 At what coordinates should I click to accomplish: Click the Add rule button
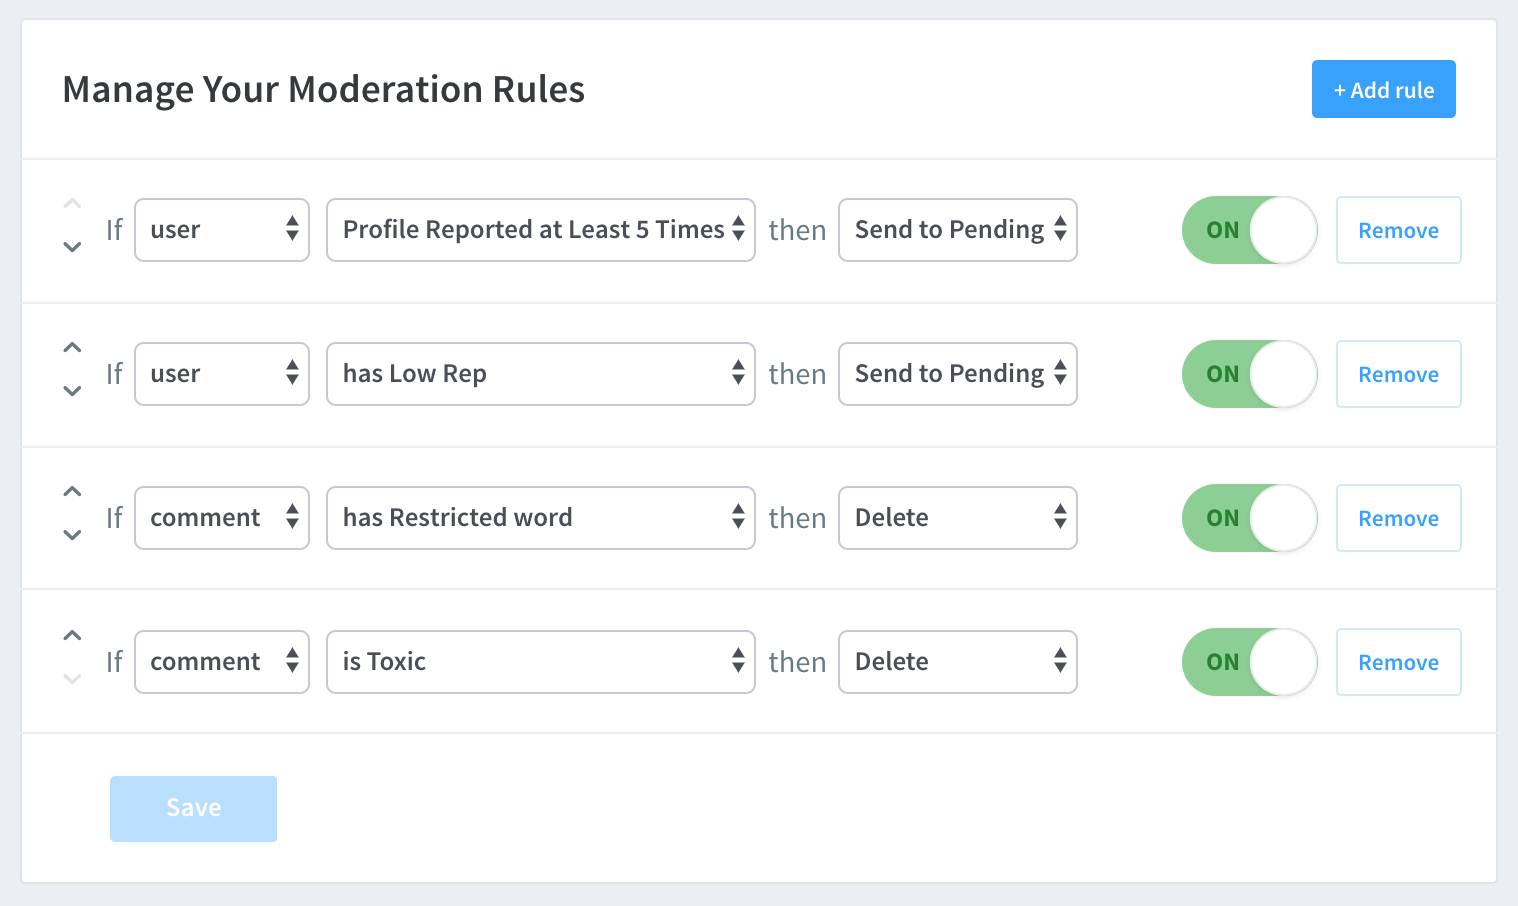[1383, 90]
